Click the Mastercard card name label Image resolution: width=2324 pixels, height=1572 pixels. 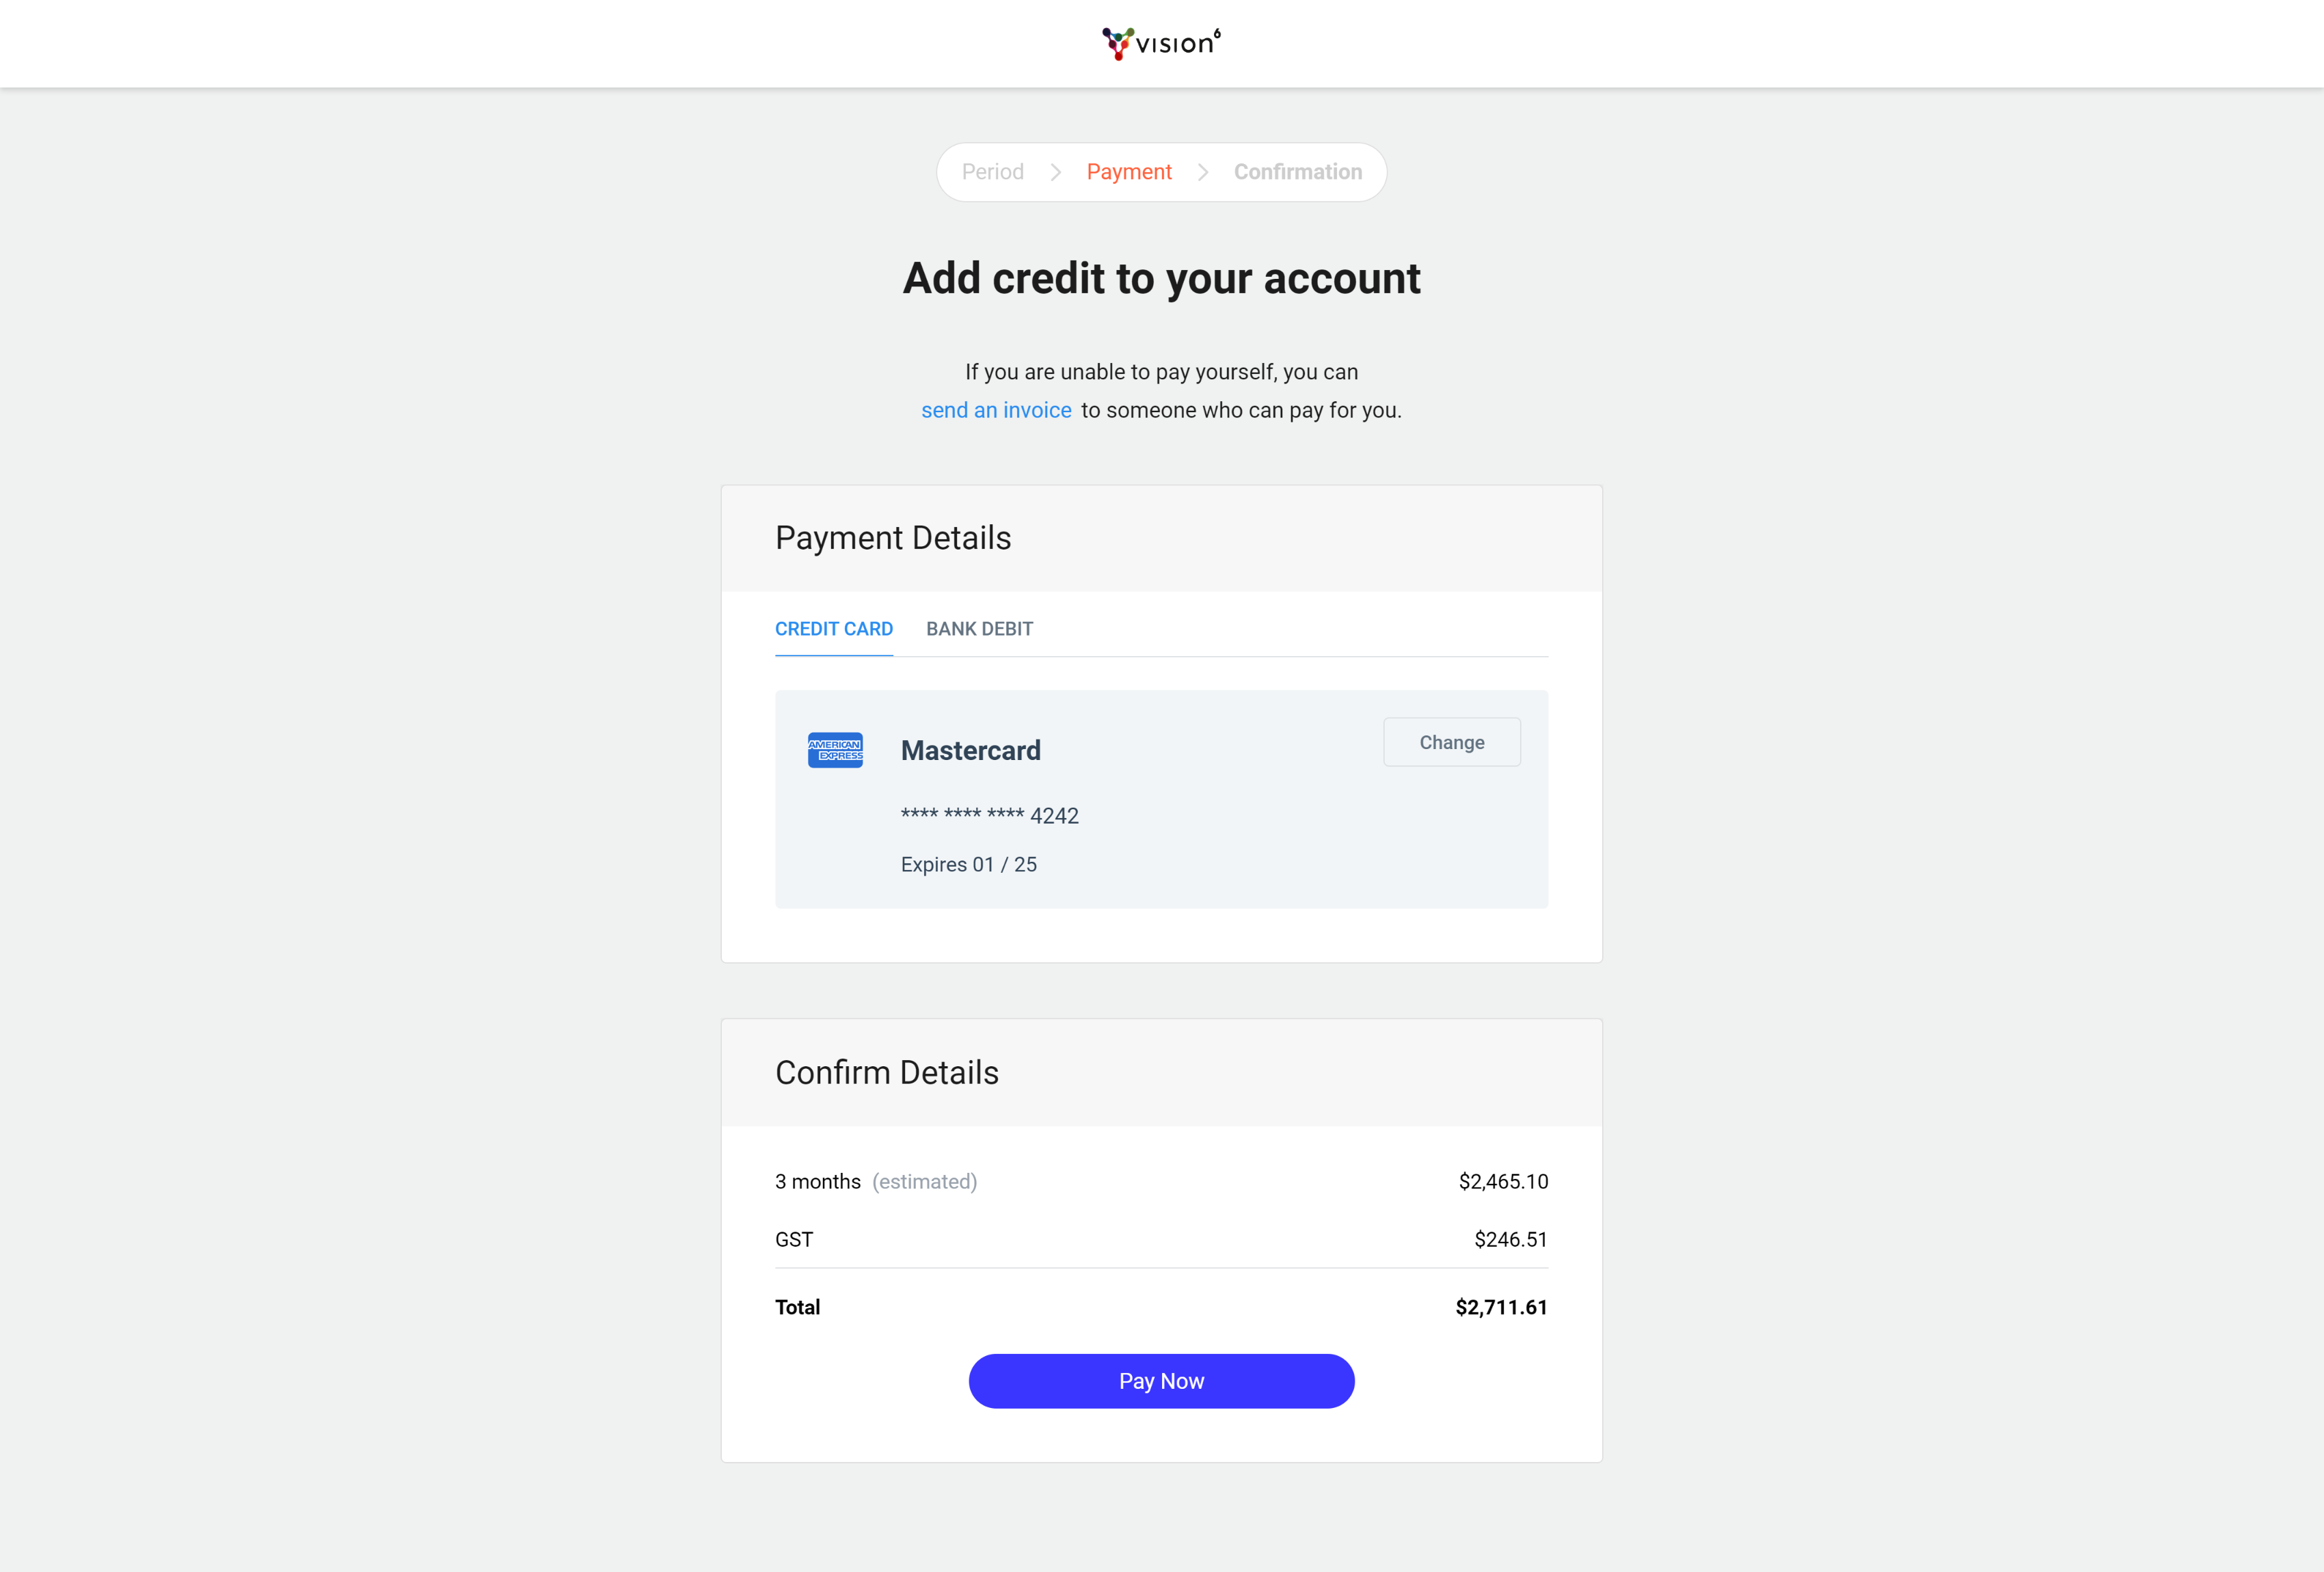(970, 750)
